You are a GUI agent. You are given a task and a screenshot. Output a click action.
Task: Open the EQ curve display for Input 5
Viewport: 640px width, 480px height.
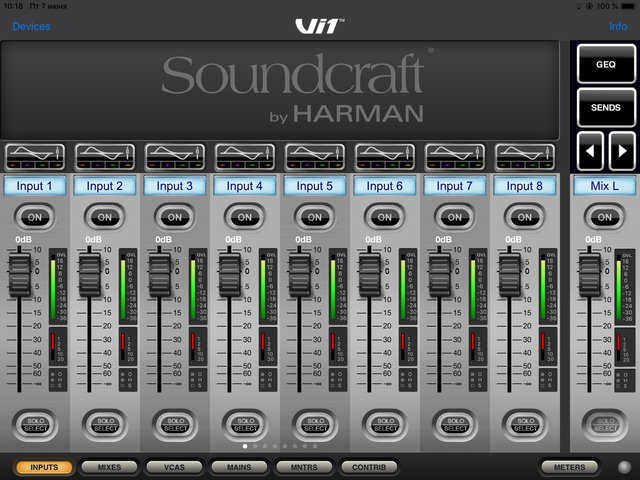click(x=315, y=157)
